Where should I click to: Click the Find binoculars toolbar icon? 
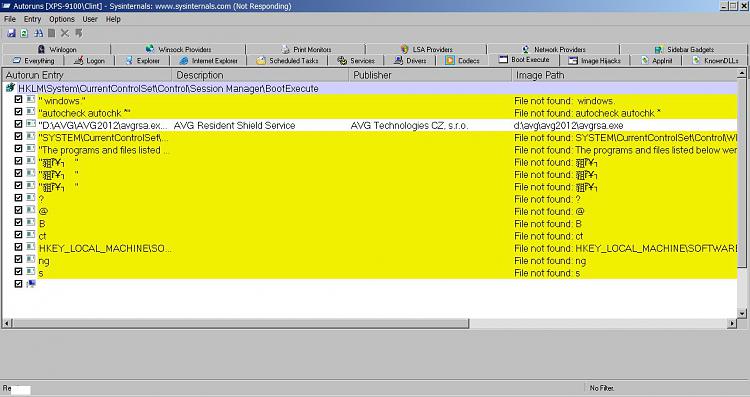pyautogui.click(x=38, y=33)
